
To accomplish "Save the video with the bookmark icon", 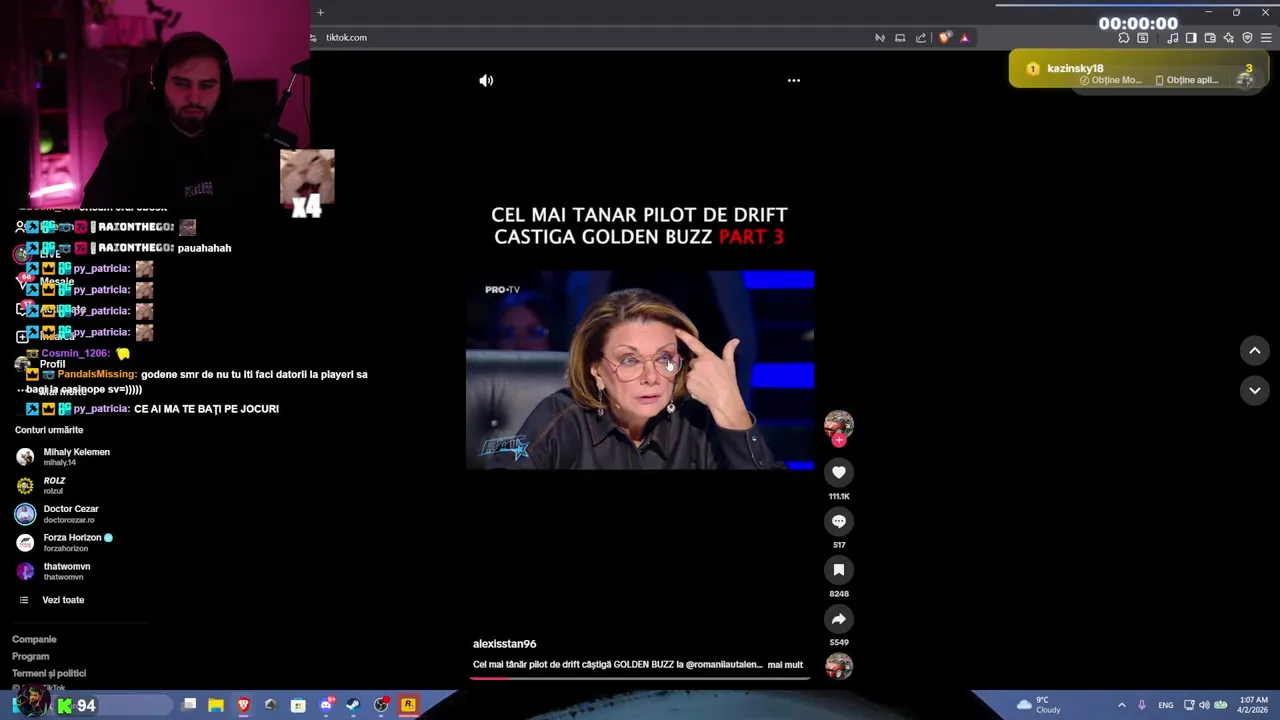I will (839, 570).
